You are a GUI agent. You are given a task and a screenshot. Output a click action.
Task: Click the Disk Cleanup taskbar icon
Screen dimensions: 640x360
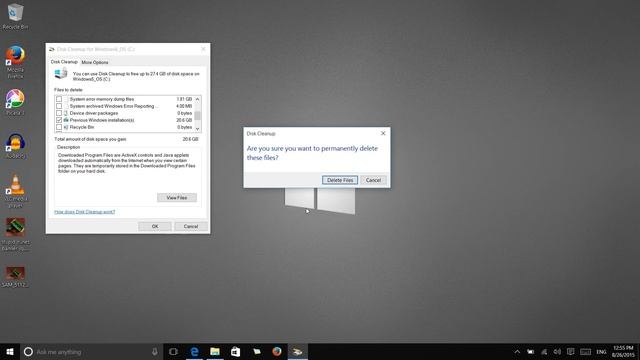tap(298, 351)
